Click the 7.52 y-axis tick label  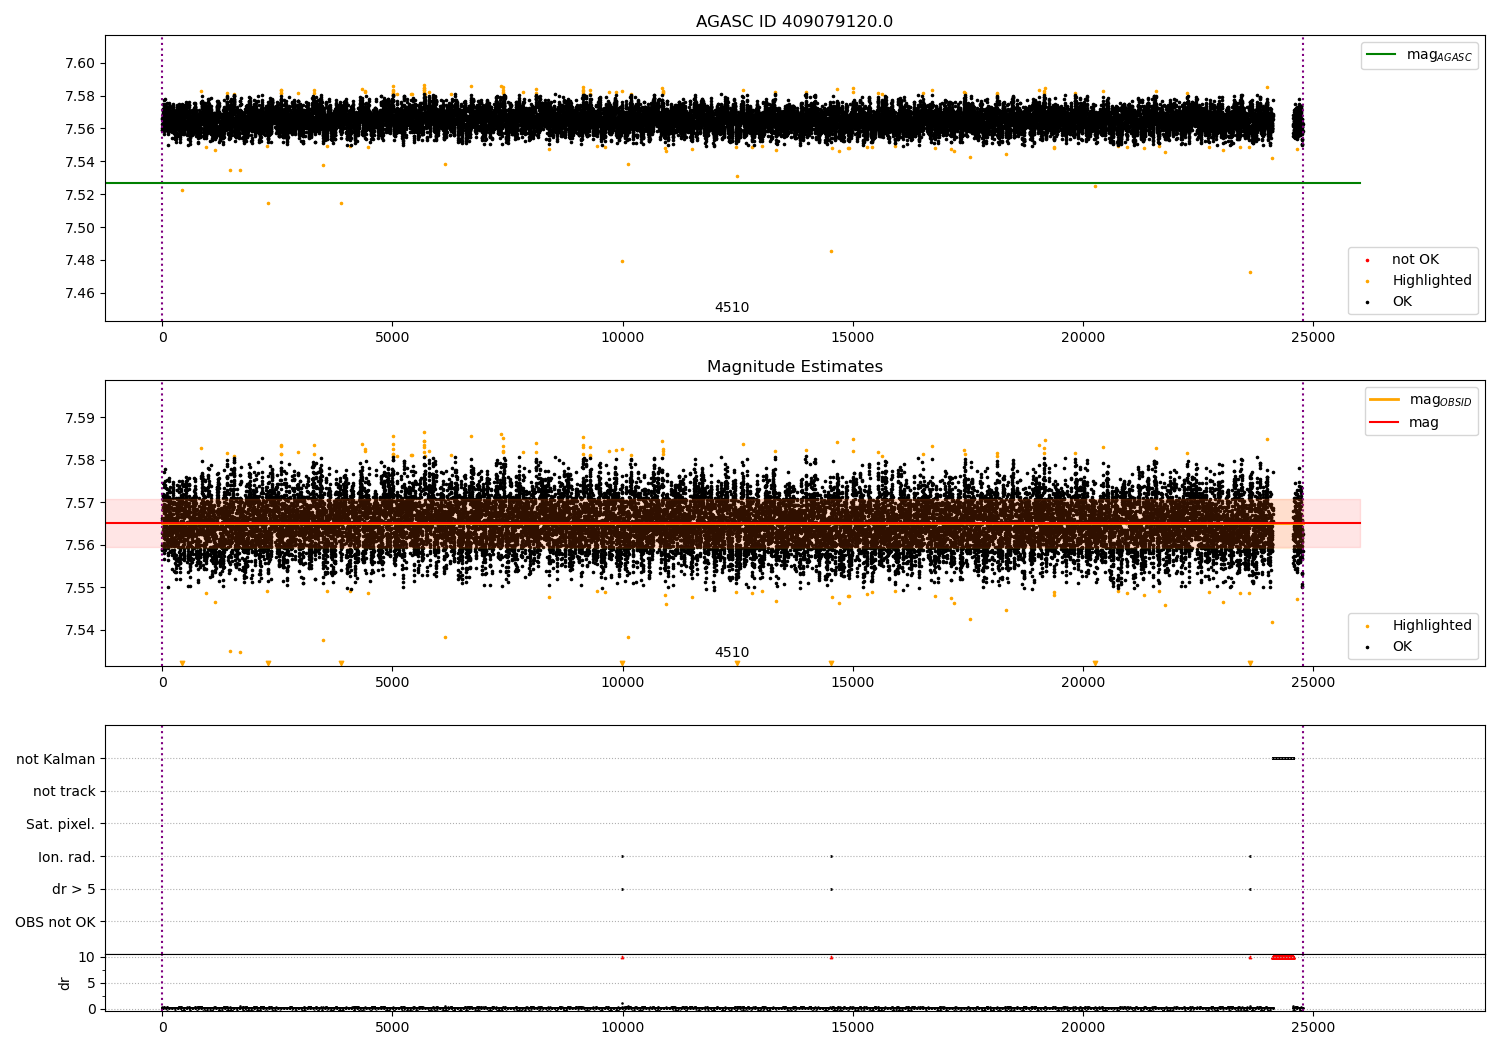[x=78, y=195]
